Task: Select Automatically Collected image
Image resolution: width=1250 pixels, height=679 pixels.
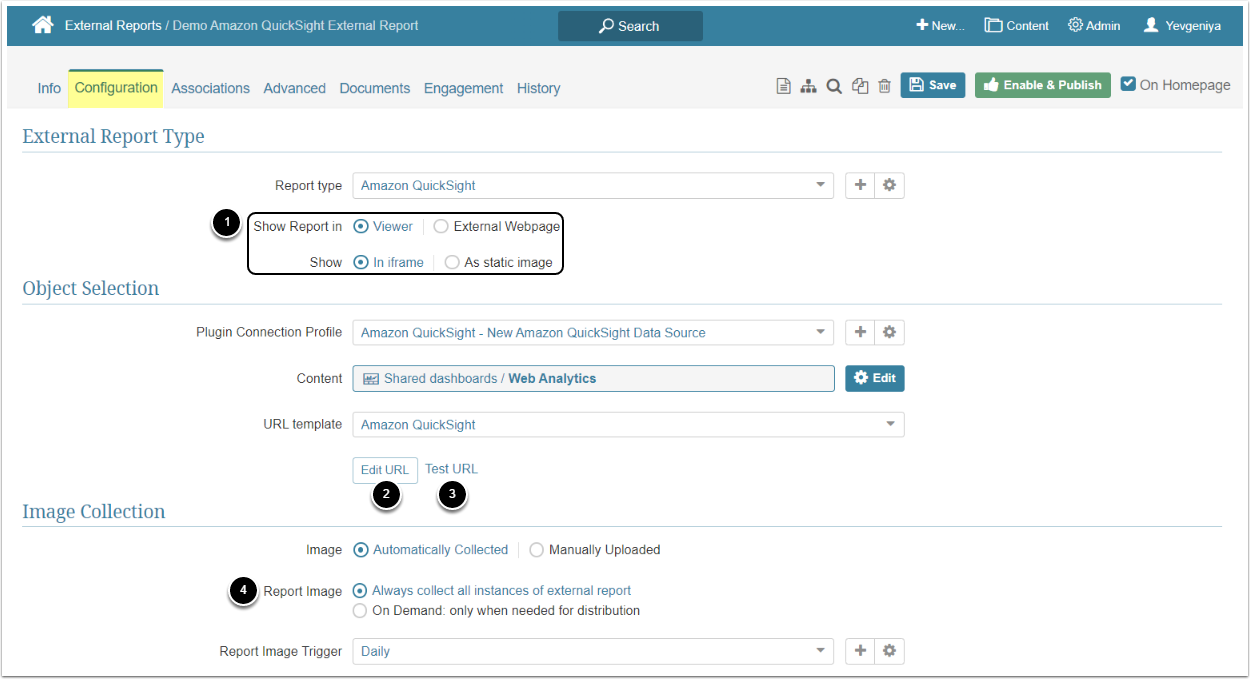Action: (362, 550)
